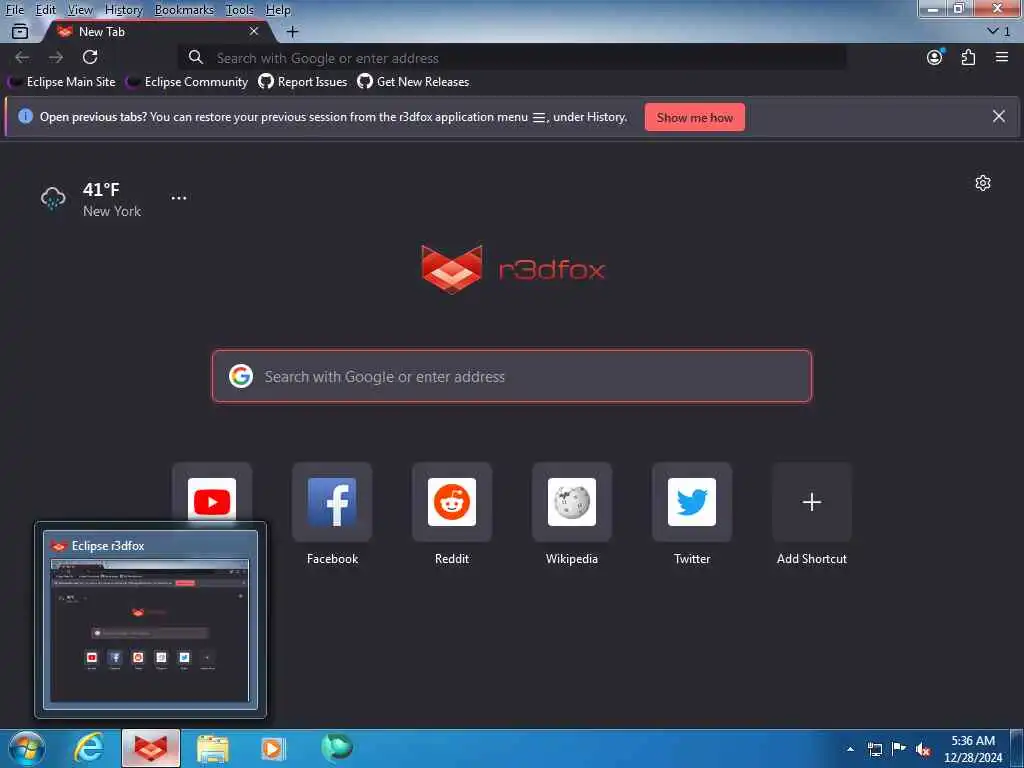Open the Windows Start menu orb
The width and height of the screenshot is (1024, 768).
pyautogui.click(x=27, y=748)
